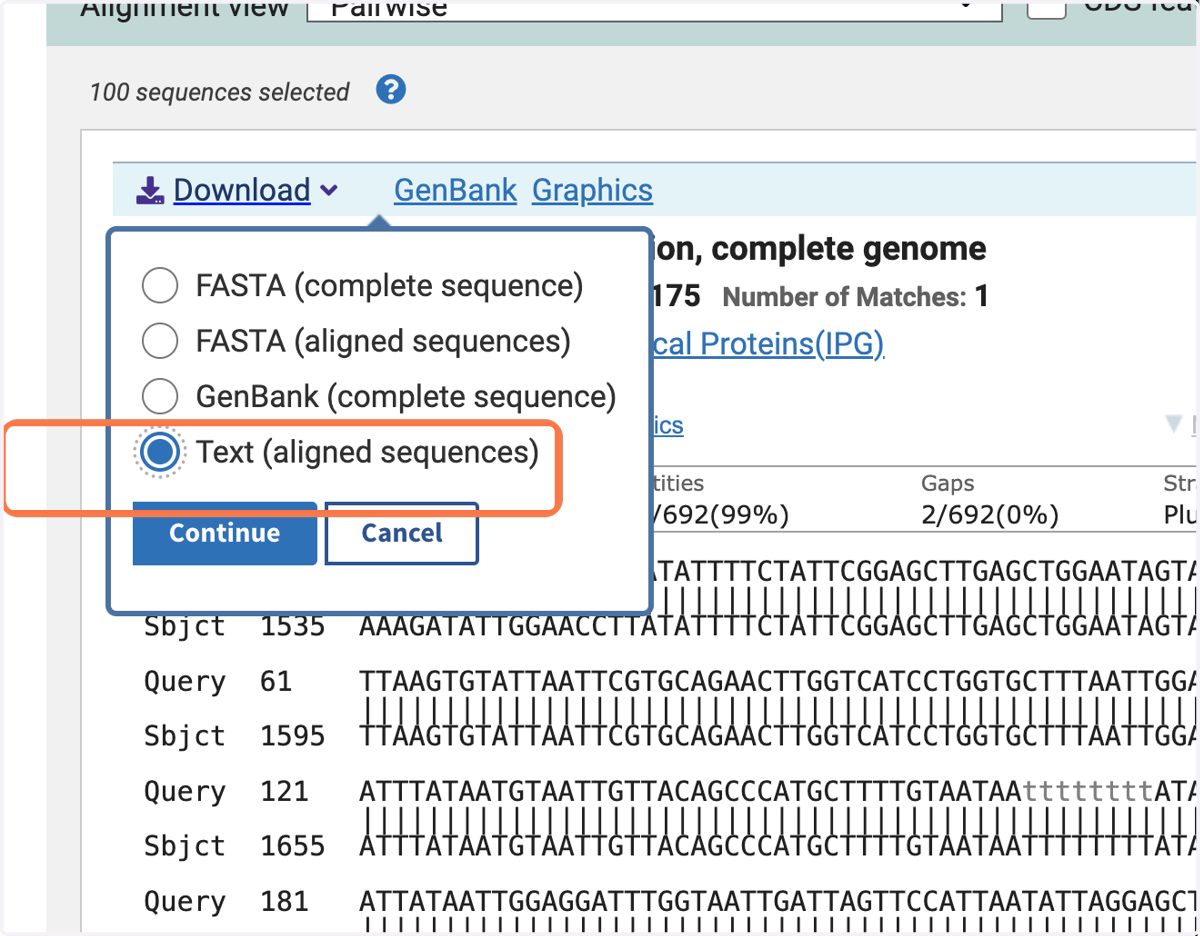This screenshot has height=936, width=1200.
Task: Tick the checkbox beside the Alignment view dropdown
Action: [1047, 8]
